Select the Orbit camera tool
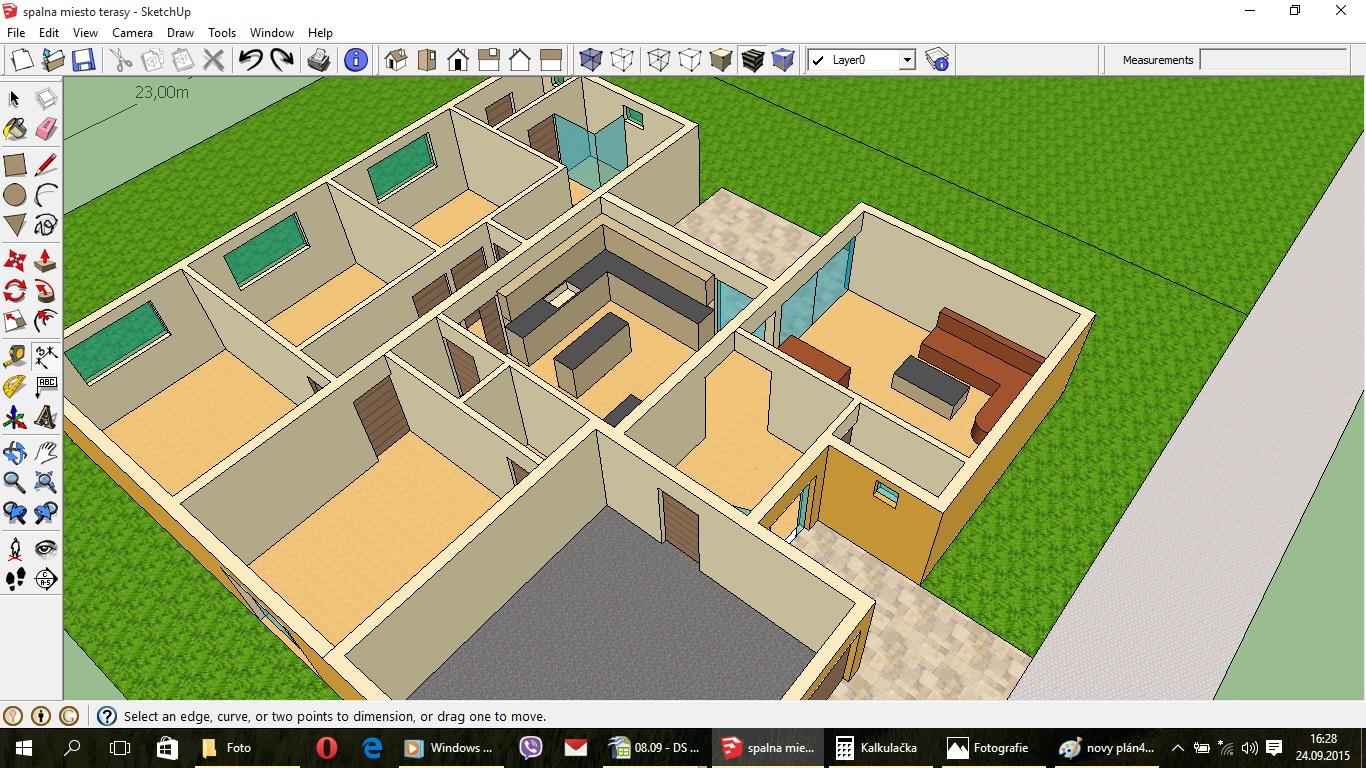The image size is (1366, 768). 15,452
